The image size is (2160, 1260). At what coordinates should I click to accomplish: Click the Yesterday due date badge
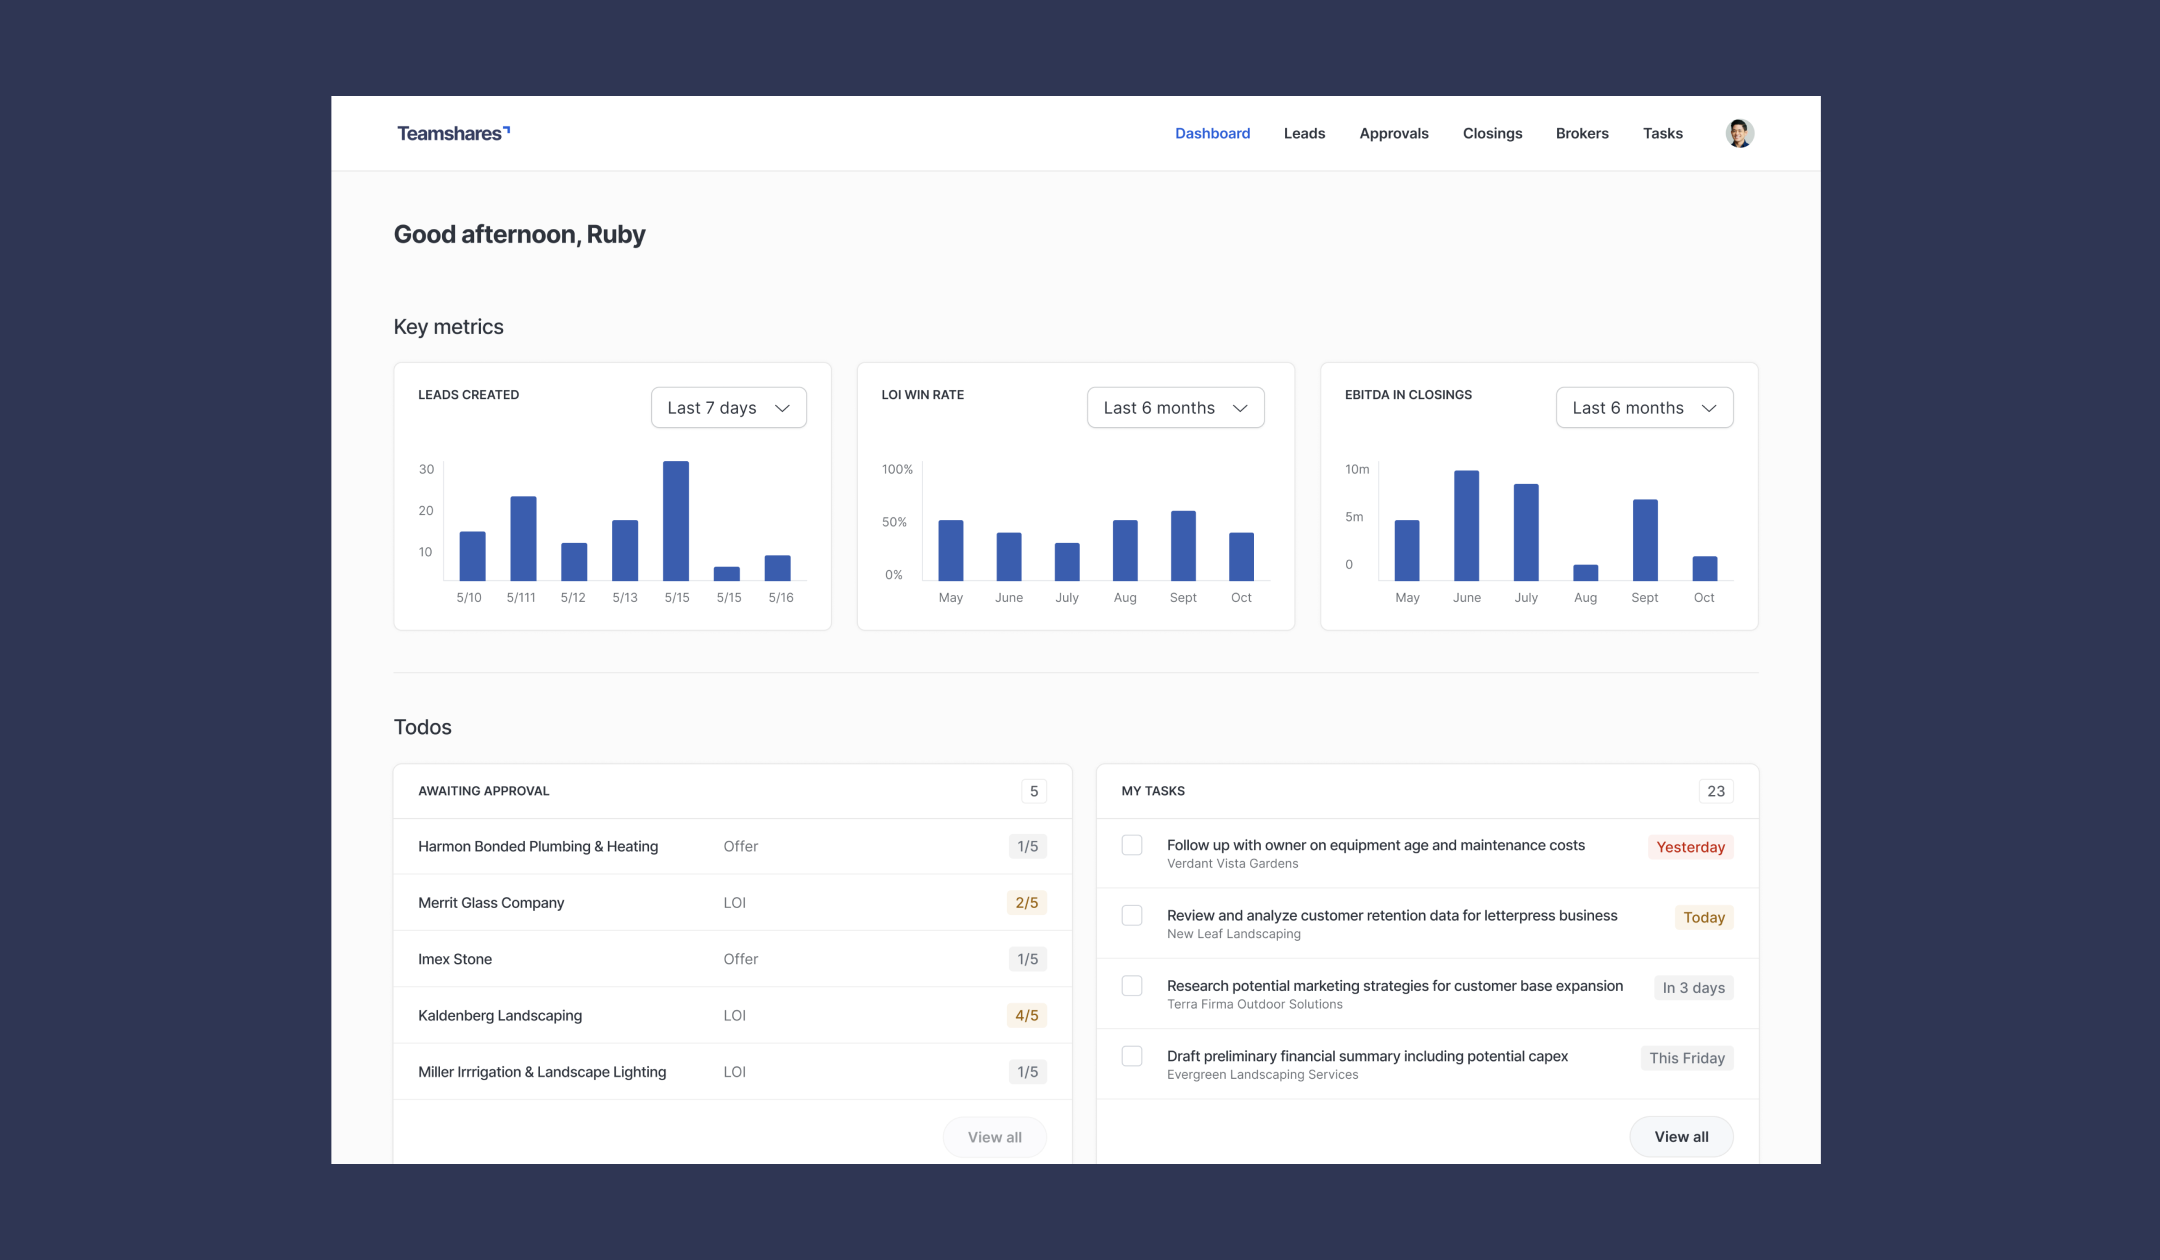(x=1690, y=847)
